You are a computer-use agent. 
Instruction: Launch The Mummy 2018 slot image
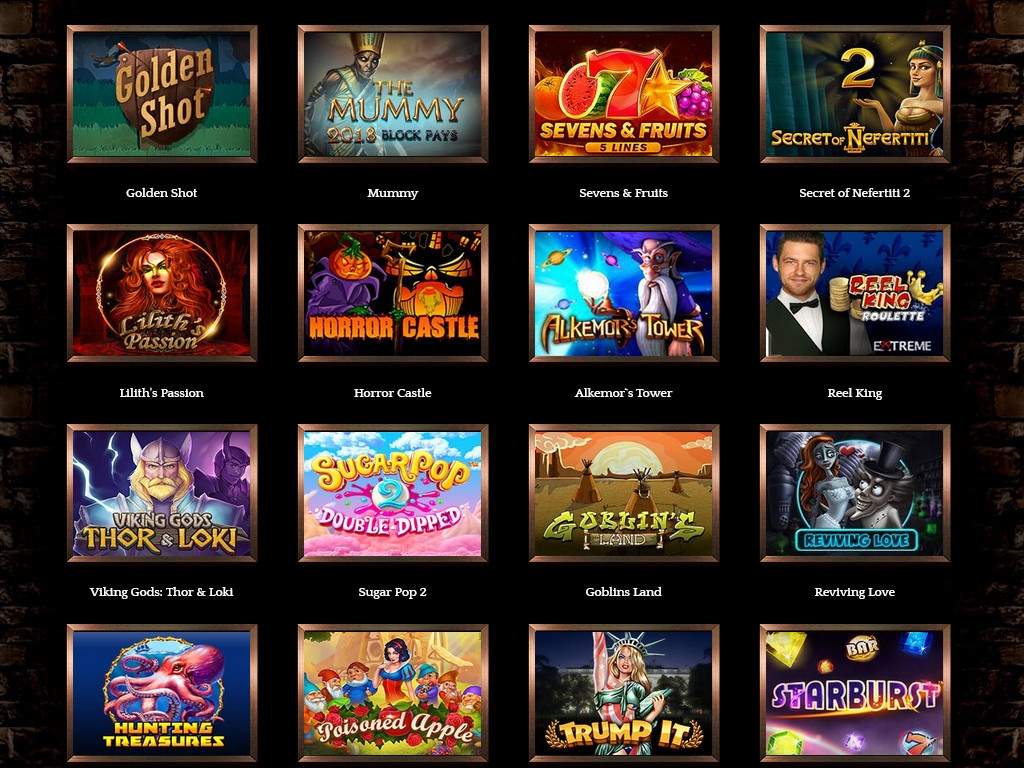(x=392, y=94)
